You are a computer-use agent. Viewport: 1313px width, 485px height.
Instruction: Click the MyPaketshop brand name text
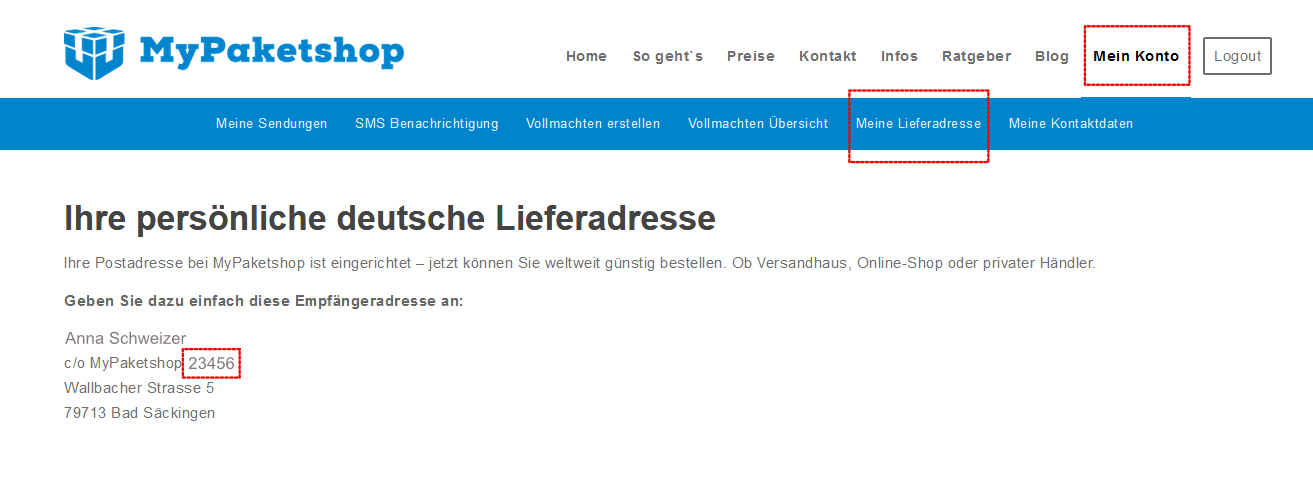(272, 50)
